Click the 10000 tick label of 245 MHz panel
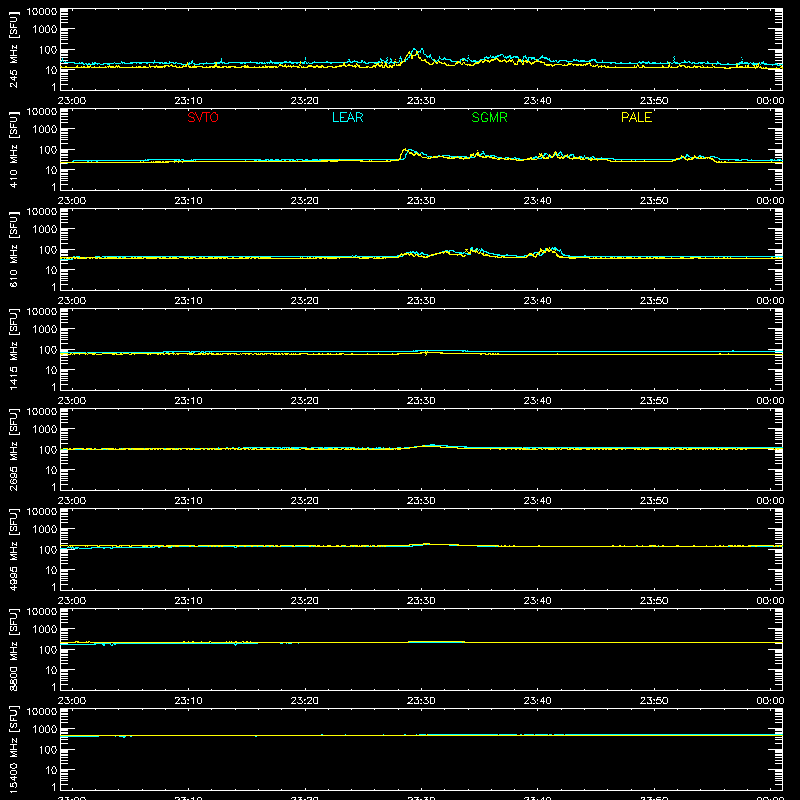Viewport: 800px width, 800px height. point(42,12)
